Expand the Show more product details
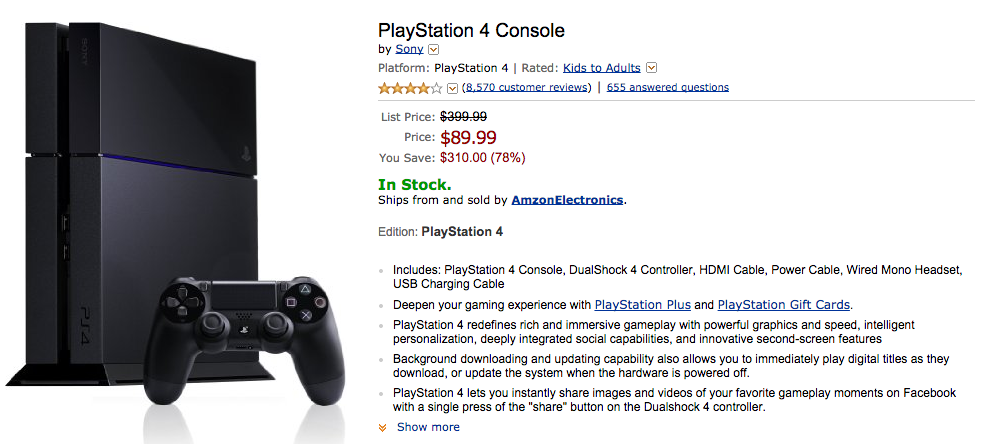This screenshot has width=985, height=444. pyautogui.click(x=428, y=427)
